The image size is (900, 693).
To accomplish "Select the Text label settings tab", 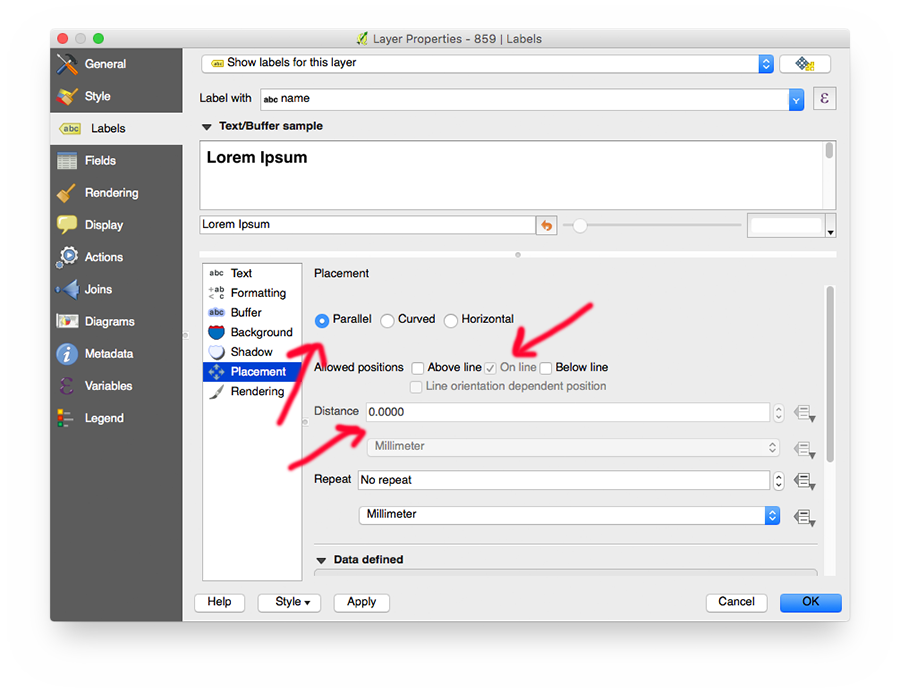I will pos(252,273).
